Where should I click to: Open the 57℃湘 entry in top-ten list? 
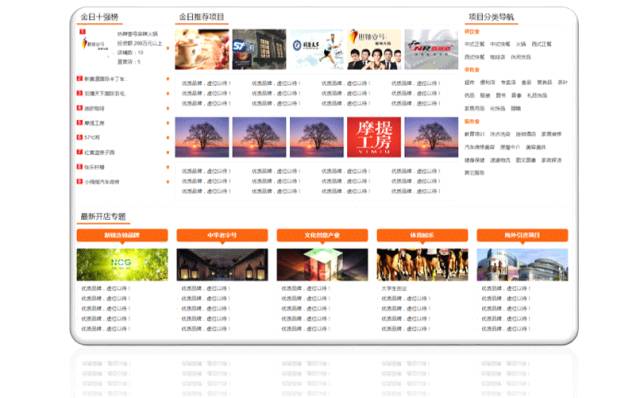(92, 138)
